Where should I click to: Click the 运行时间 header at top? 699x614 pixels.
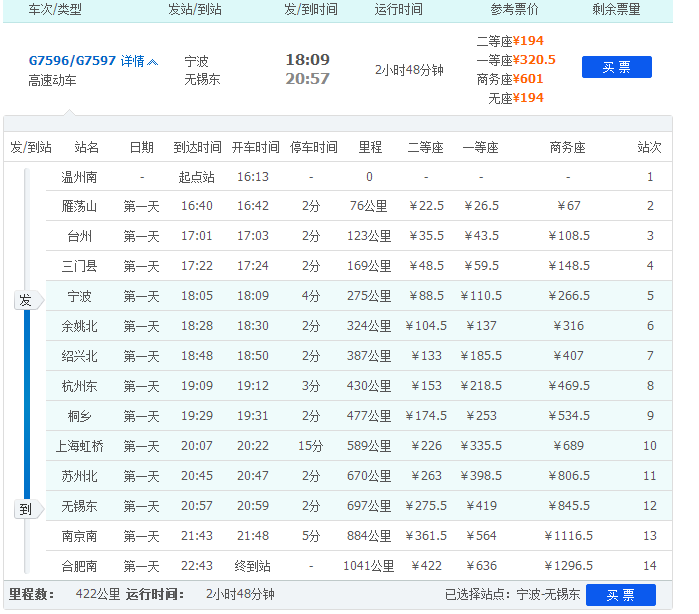[399, 9]
